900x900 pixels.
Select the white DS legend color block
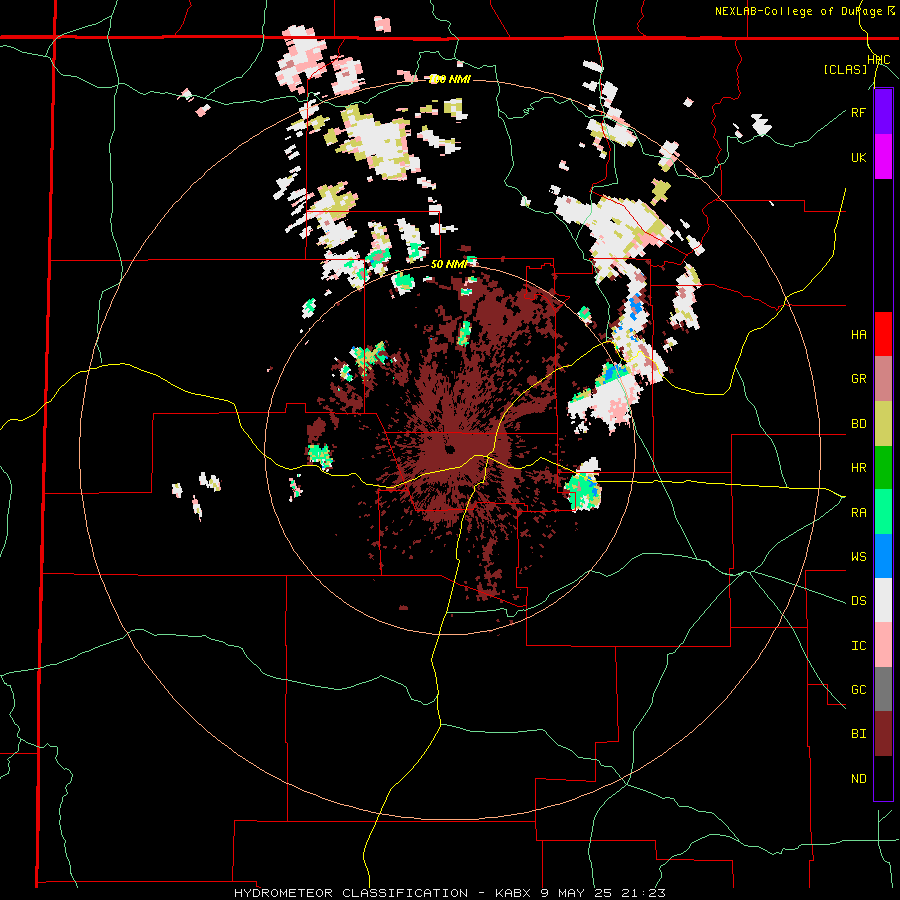pyautogui.click(x=883, y=600)
